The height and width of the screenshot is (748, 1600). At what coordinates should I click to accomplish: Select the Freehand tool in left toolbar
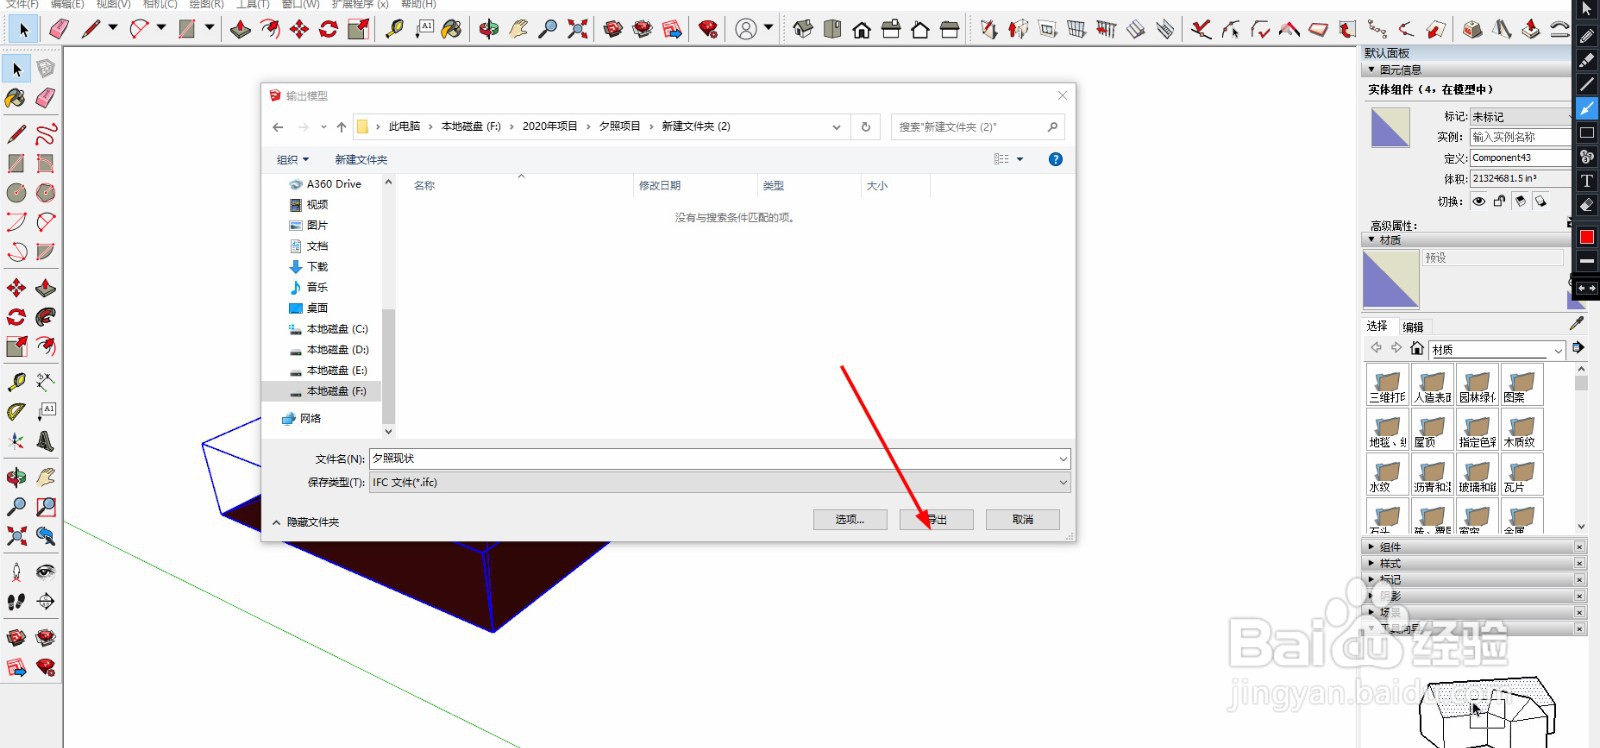[x=46, y=134]
